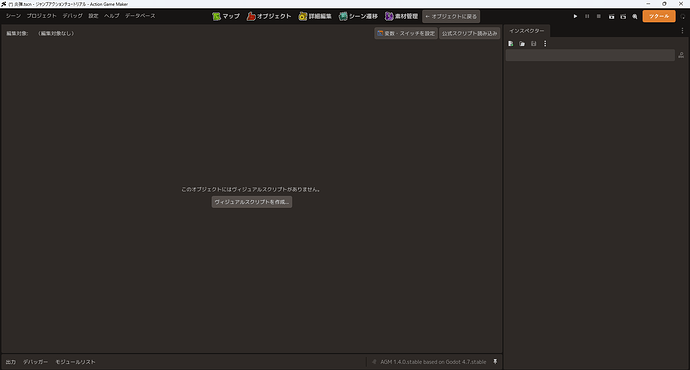Click the second clapperboard run-specific-scene icon
Viewport: 690px width, 370px height.
tap(623, 16)
